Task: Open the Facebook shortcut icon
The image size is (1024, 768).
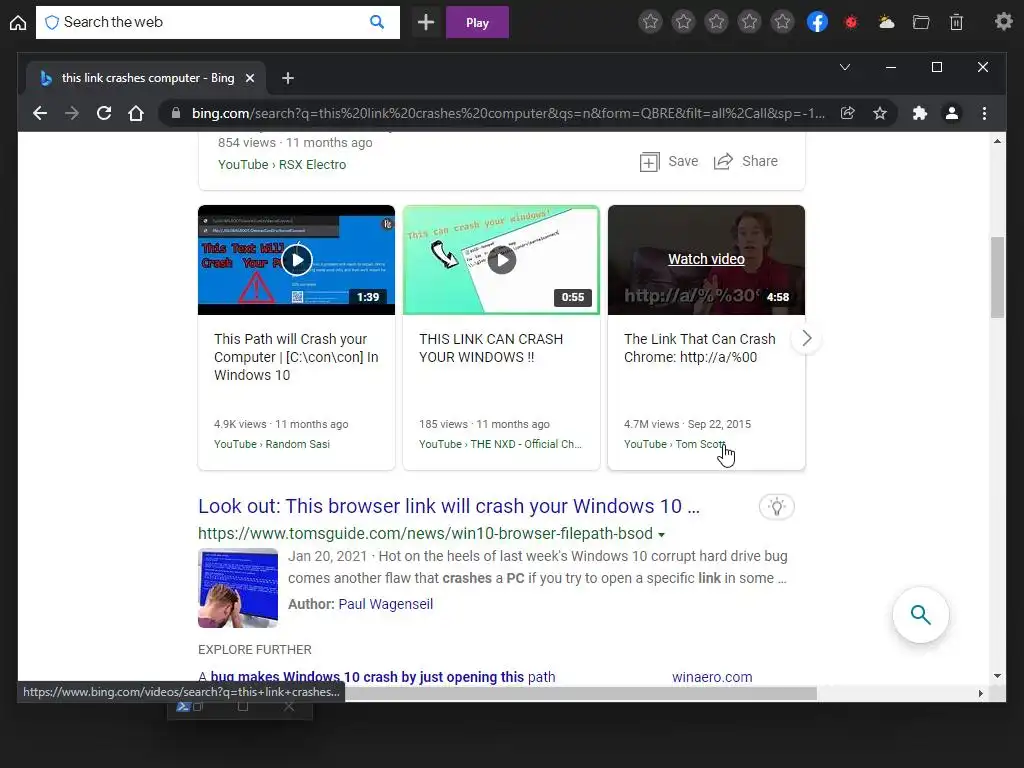Action: click(x=817, y=22)
